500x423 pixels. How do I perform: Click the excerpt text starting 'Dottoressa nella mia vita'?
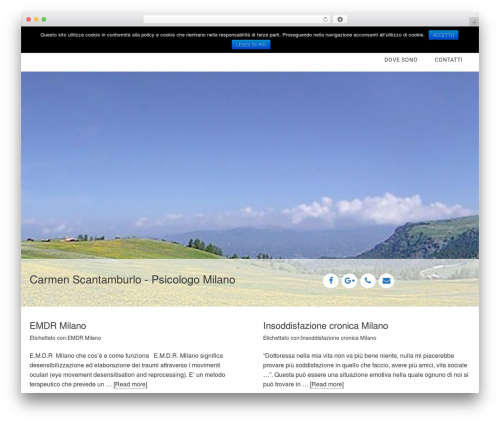point(365,370)
